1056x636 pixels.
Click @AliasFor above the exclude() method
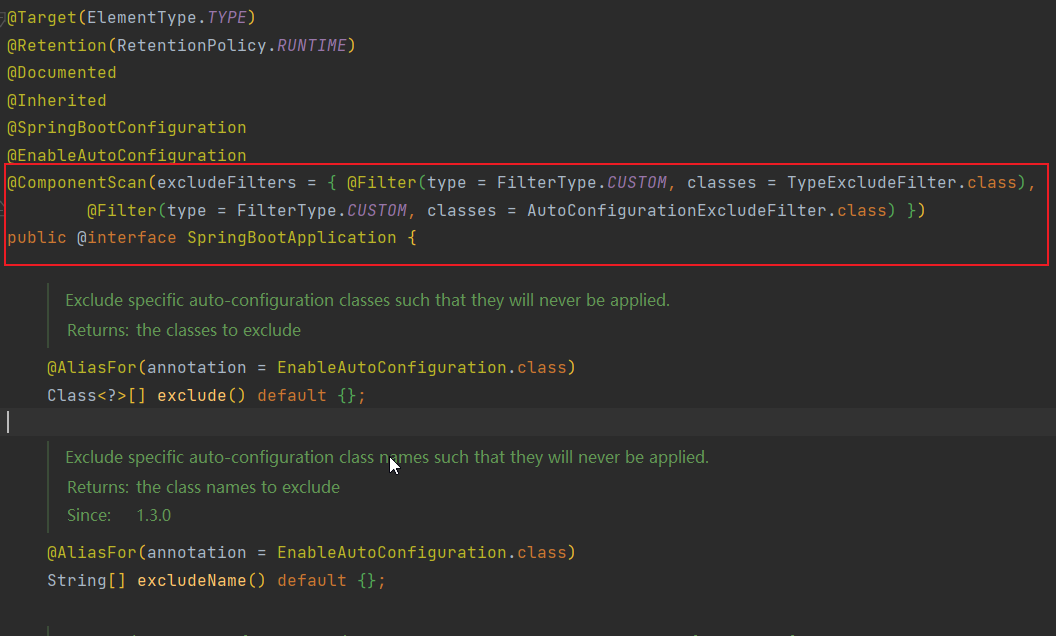(x=92, y=368)
